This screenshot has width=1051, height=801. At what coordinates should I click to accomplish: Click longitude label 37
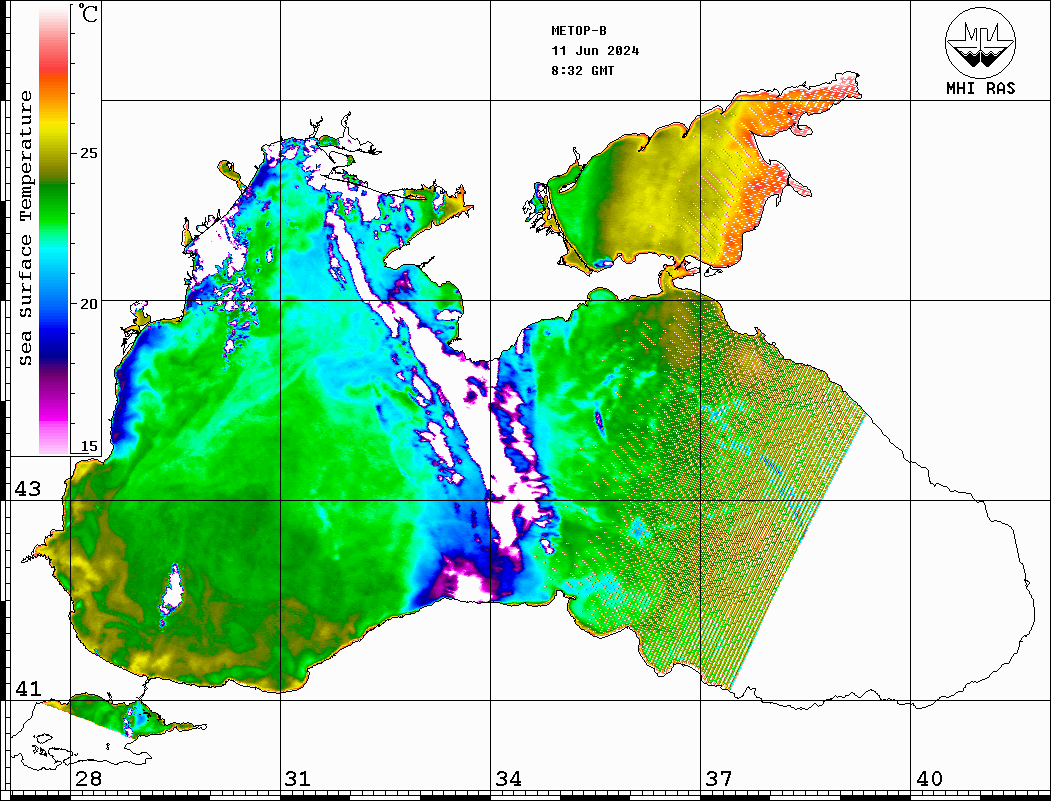719,778
